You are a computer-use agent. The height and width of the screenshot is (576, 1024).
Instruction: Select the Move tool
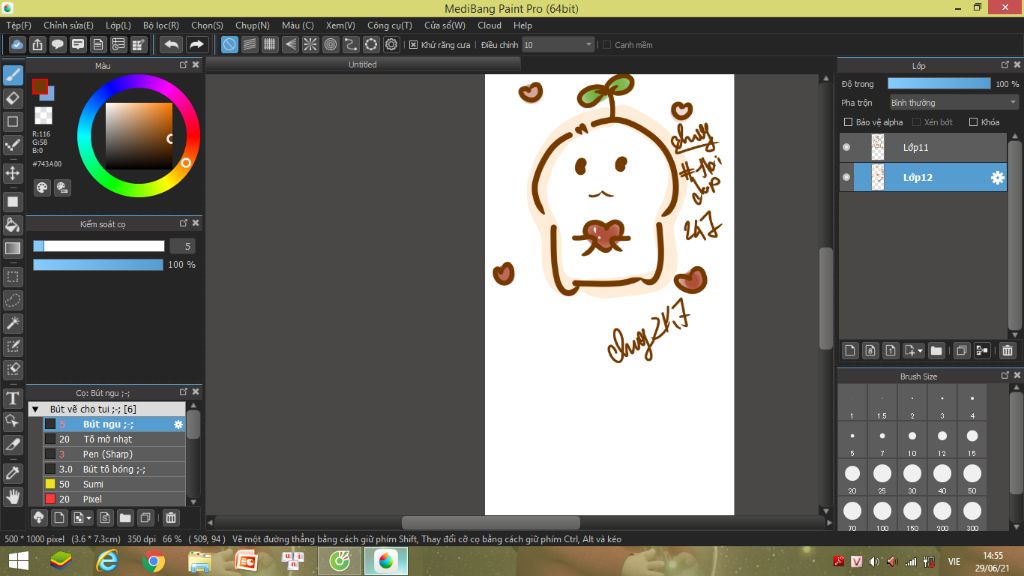click(12, 173)
